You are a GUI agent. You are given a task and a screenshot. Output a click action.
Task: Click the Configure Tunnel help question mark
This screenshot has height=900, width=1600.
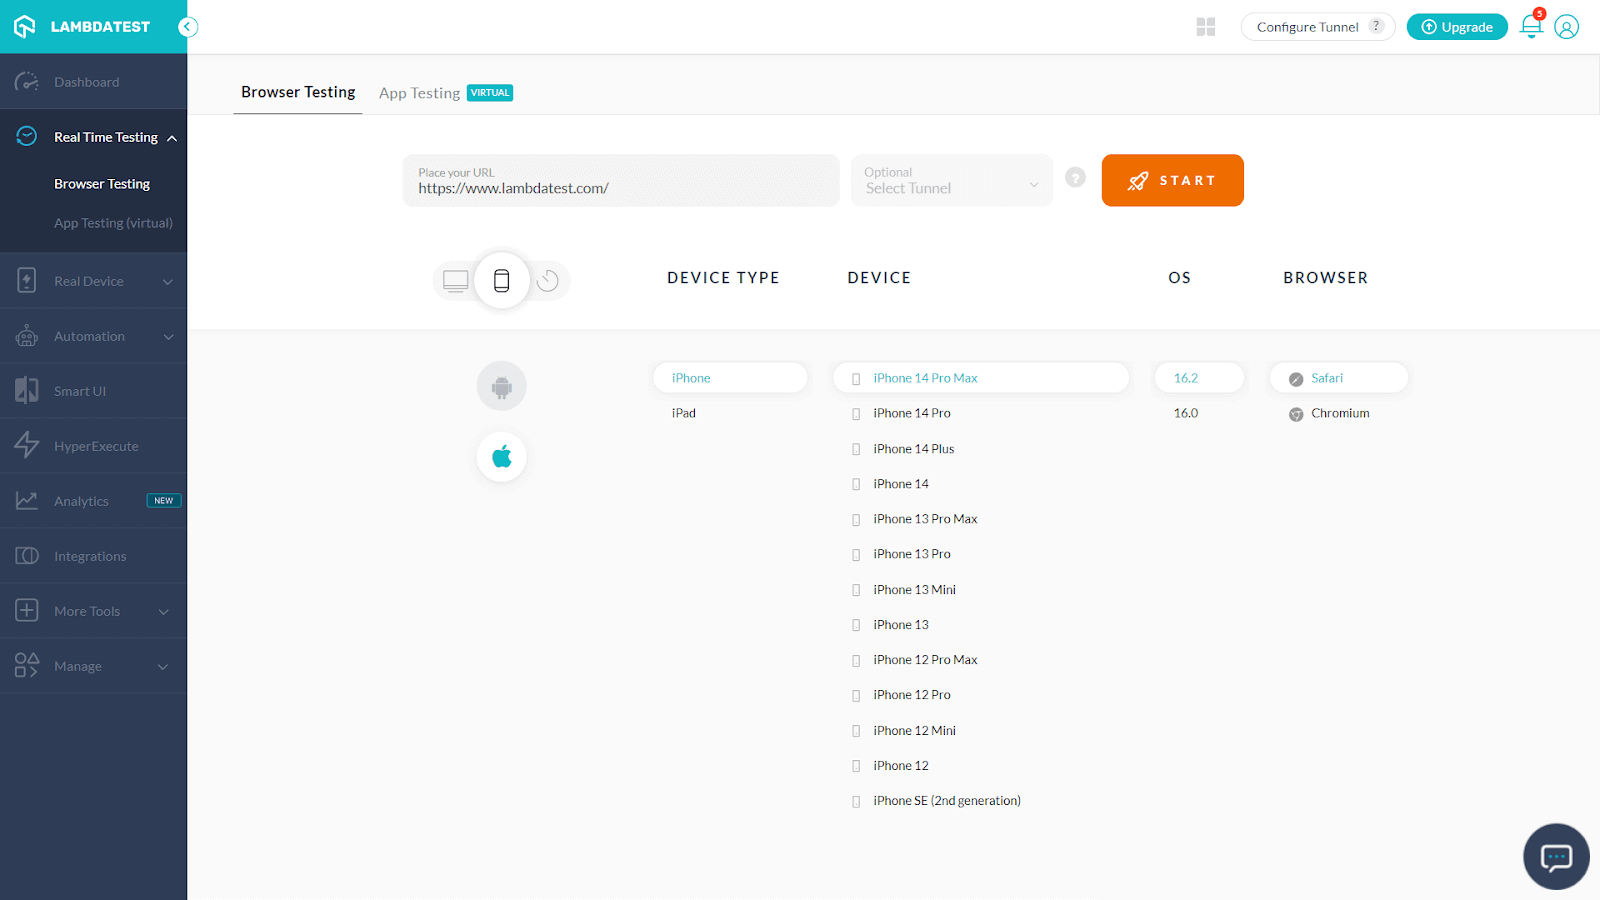[1377, 26]
